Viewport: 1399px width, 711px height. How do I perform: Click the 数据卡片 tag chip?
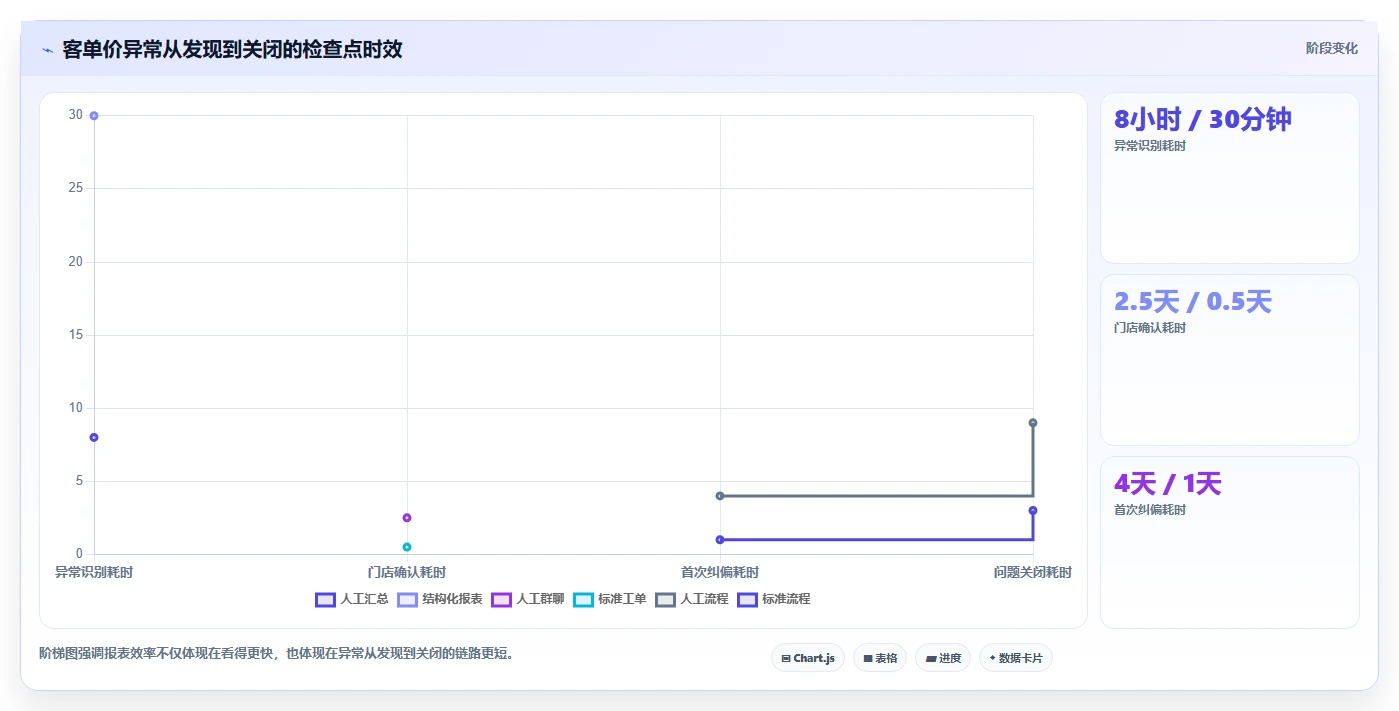click(x=1016, y=658)
